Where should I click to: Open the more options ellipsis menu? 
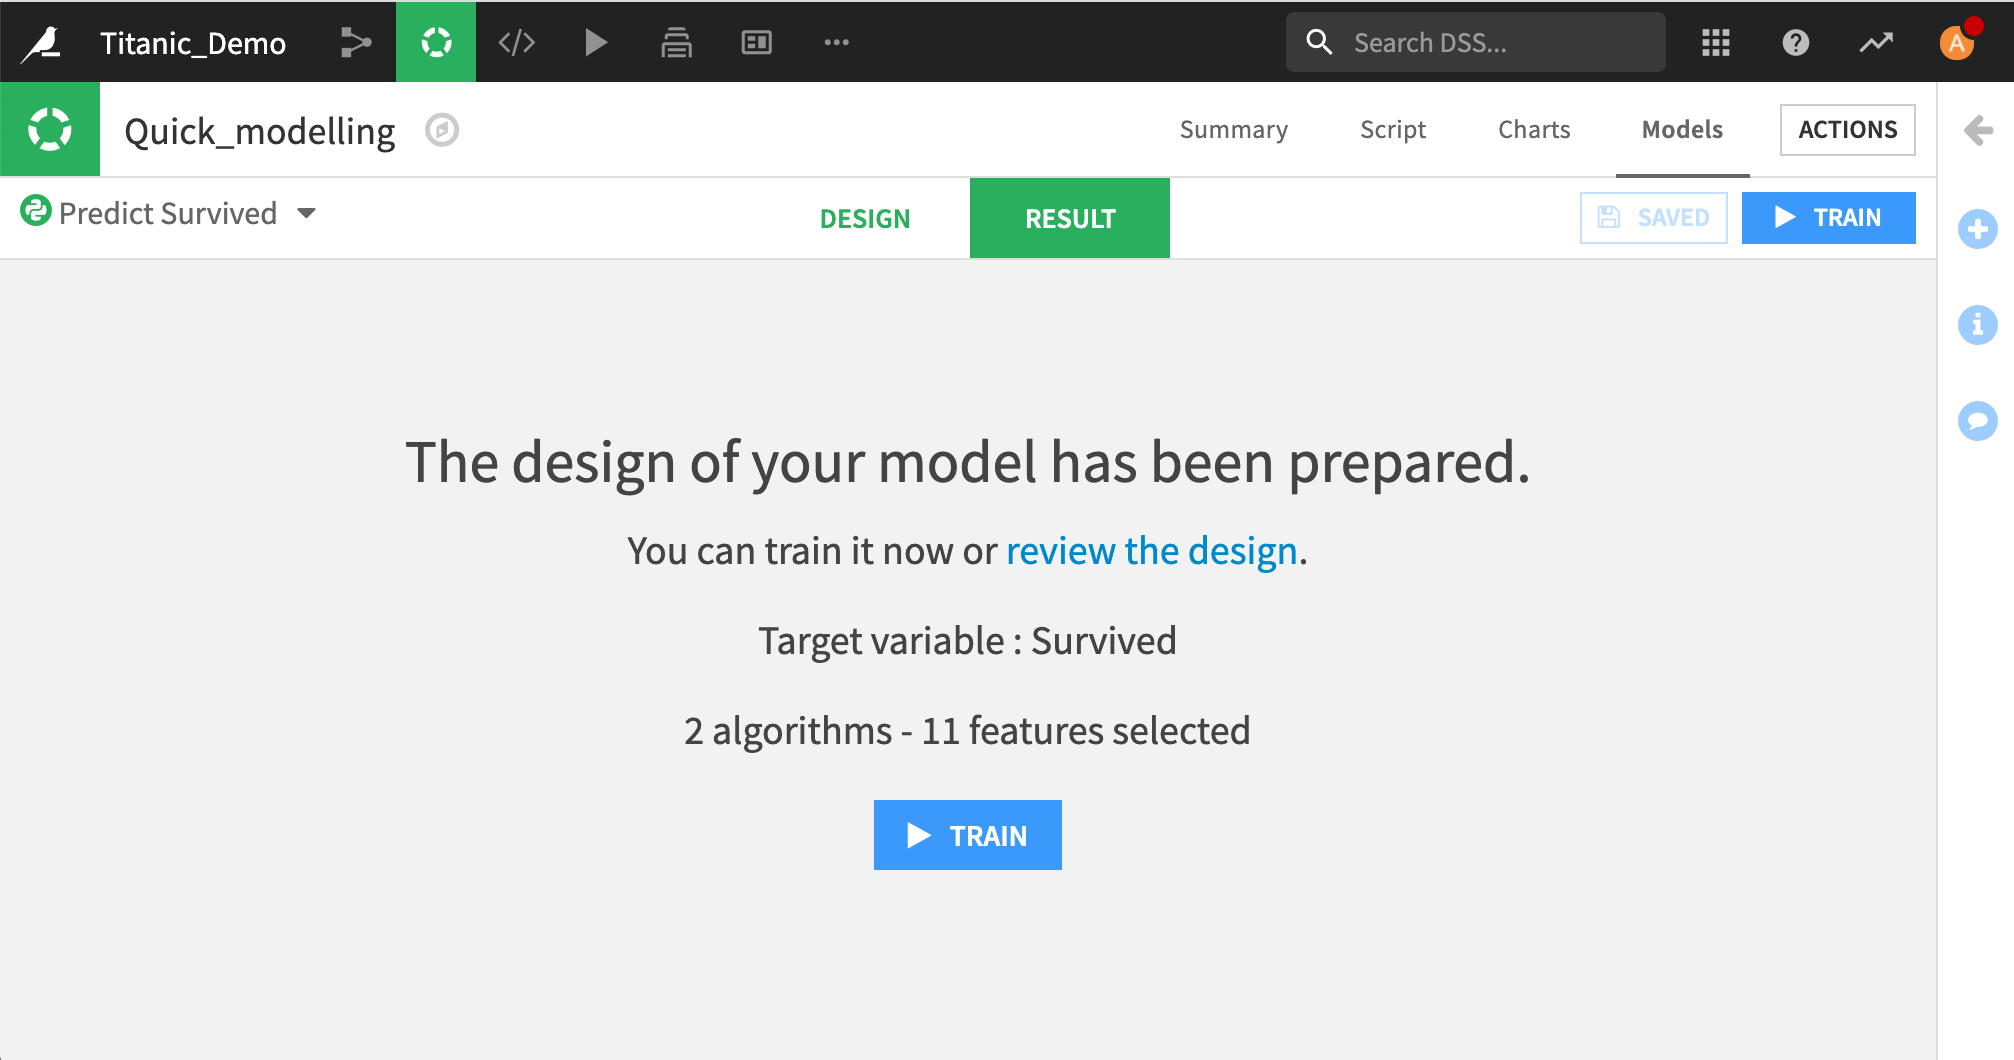point(837,42)
